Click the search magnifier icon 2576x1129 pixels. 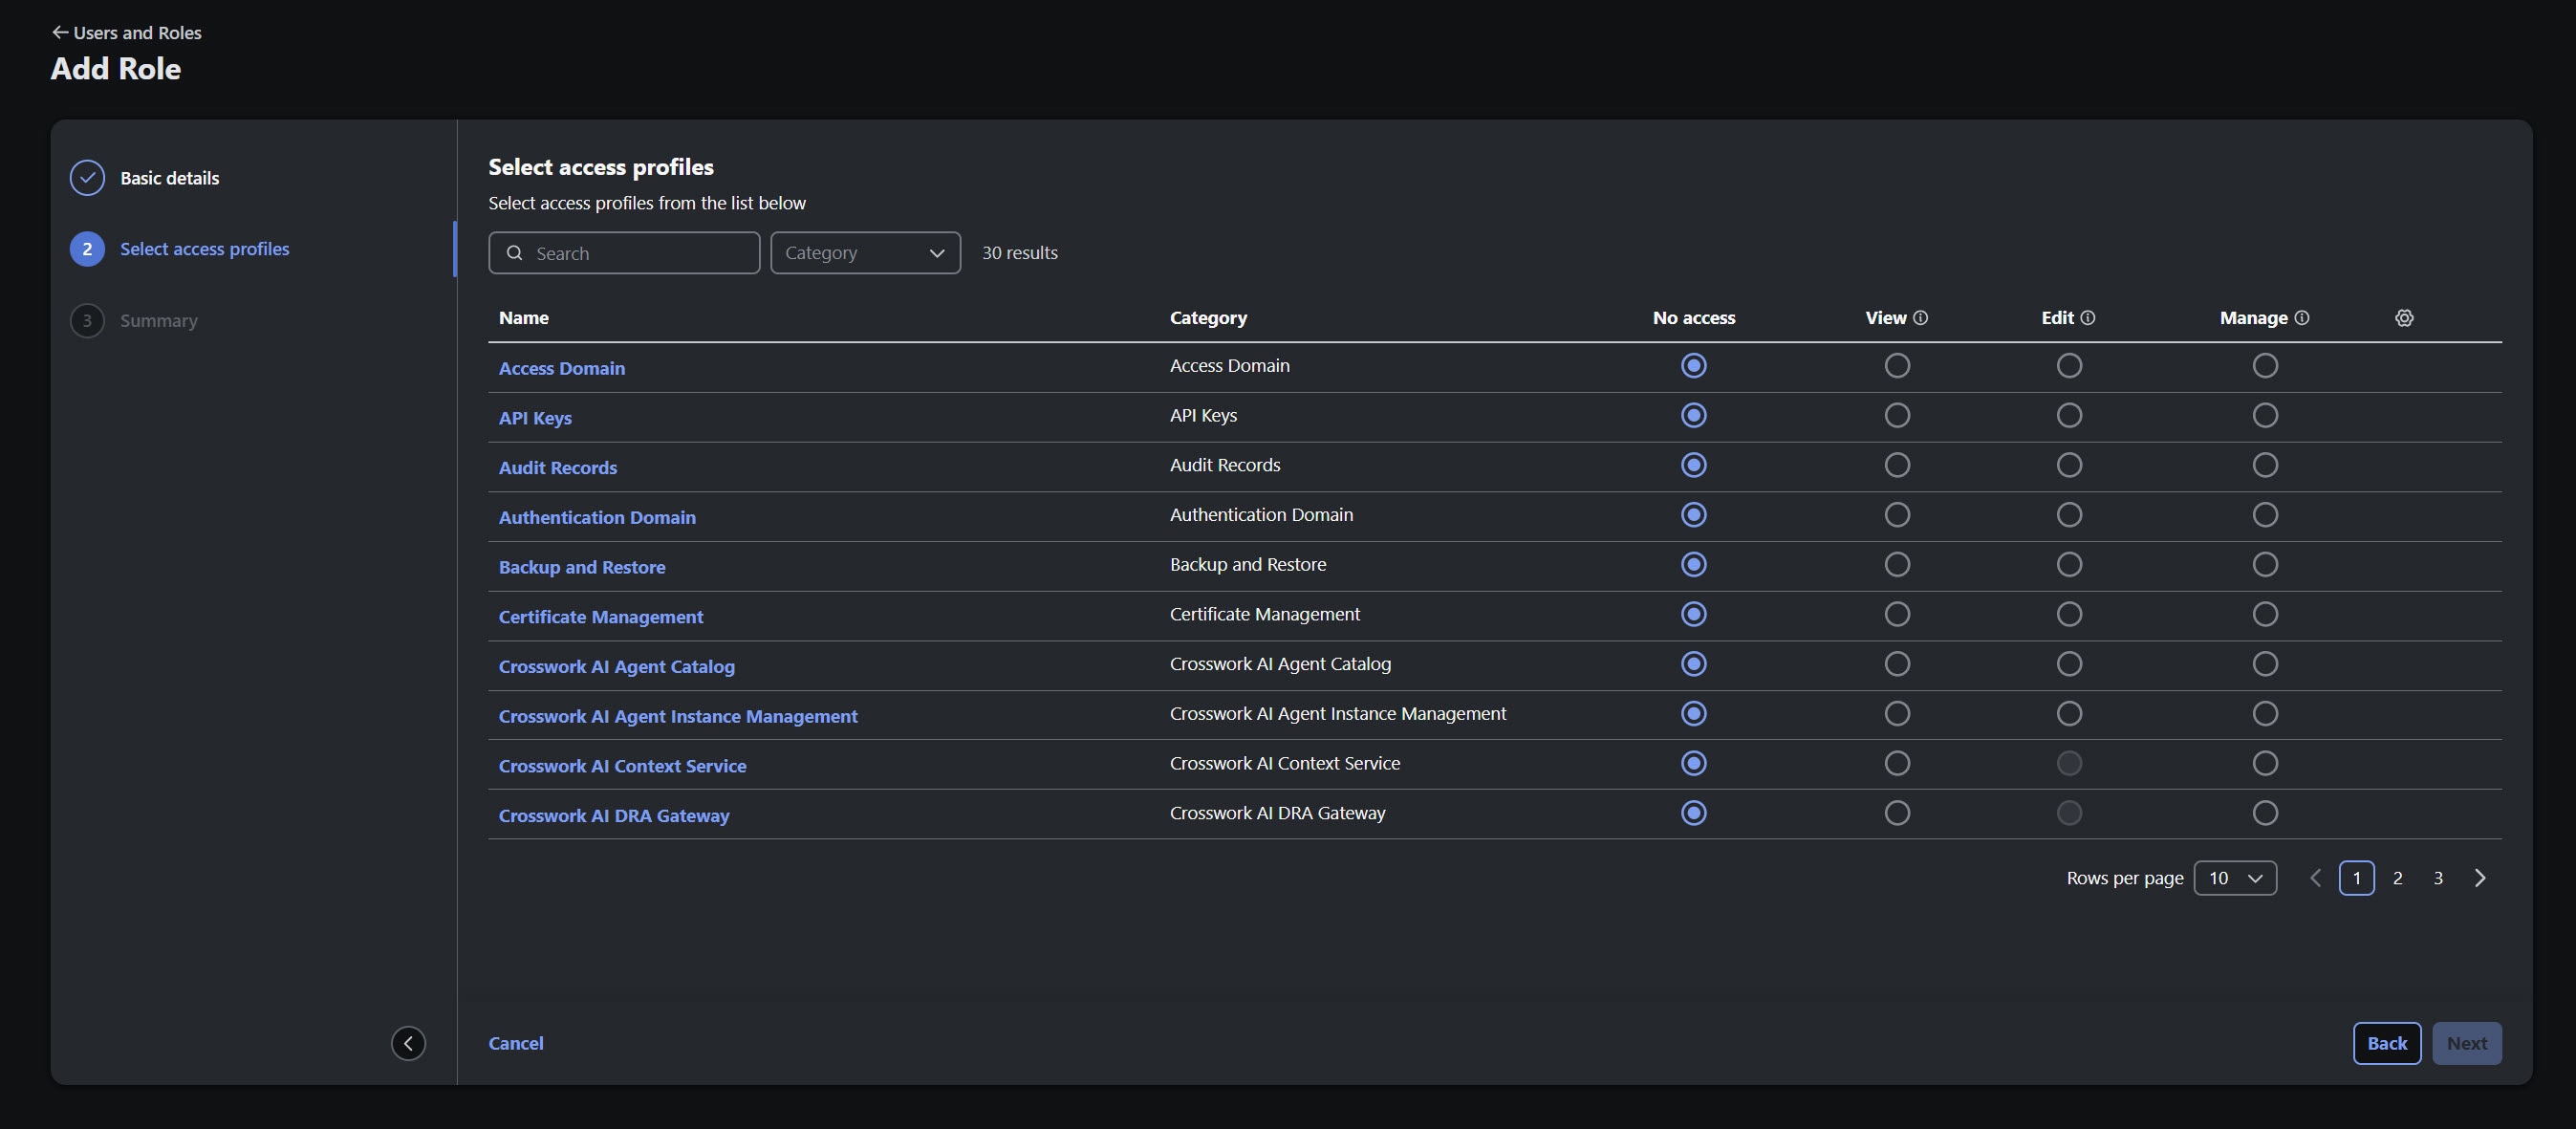[x=514, y=253]
